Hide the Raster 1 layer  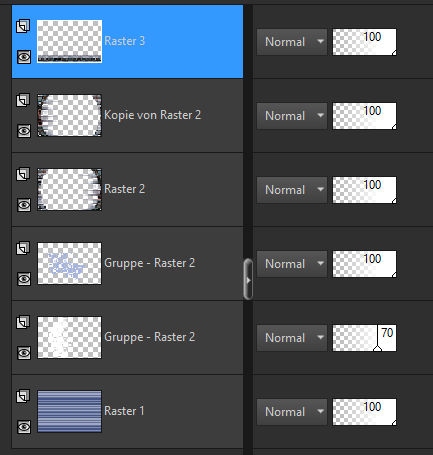tap(24, 427)
